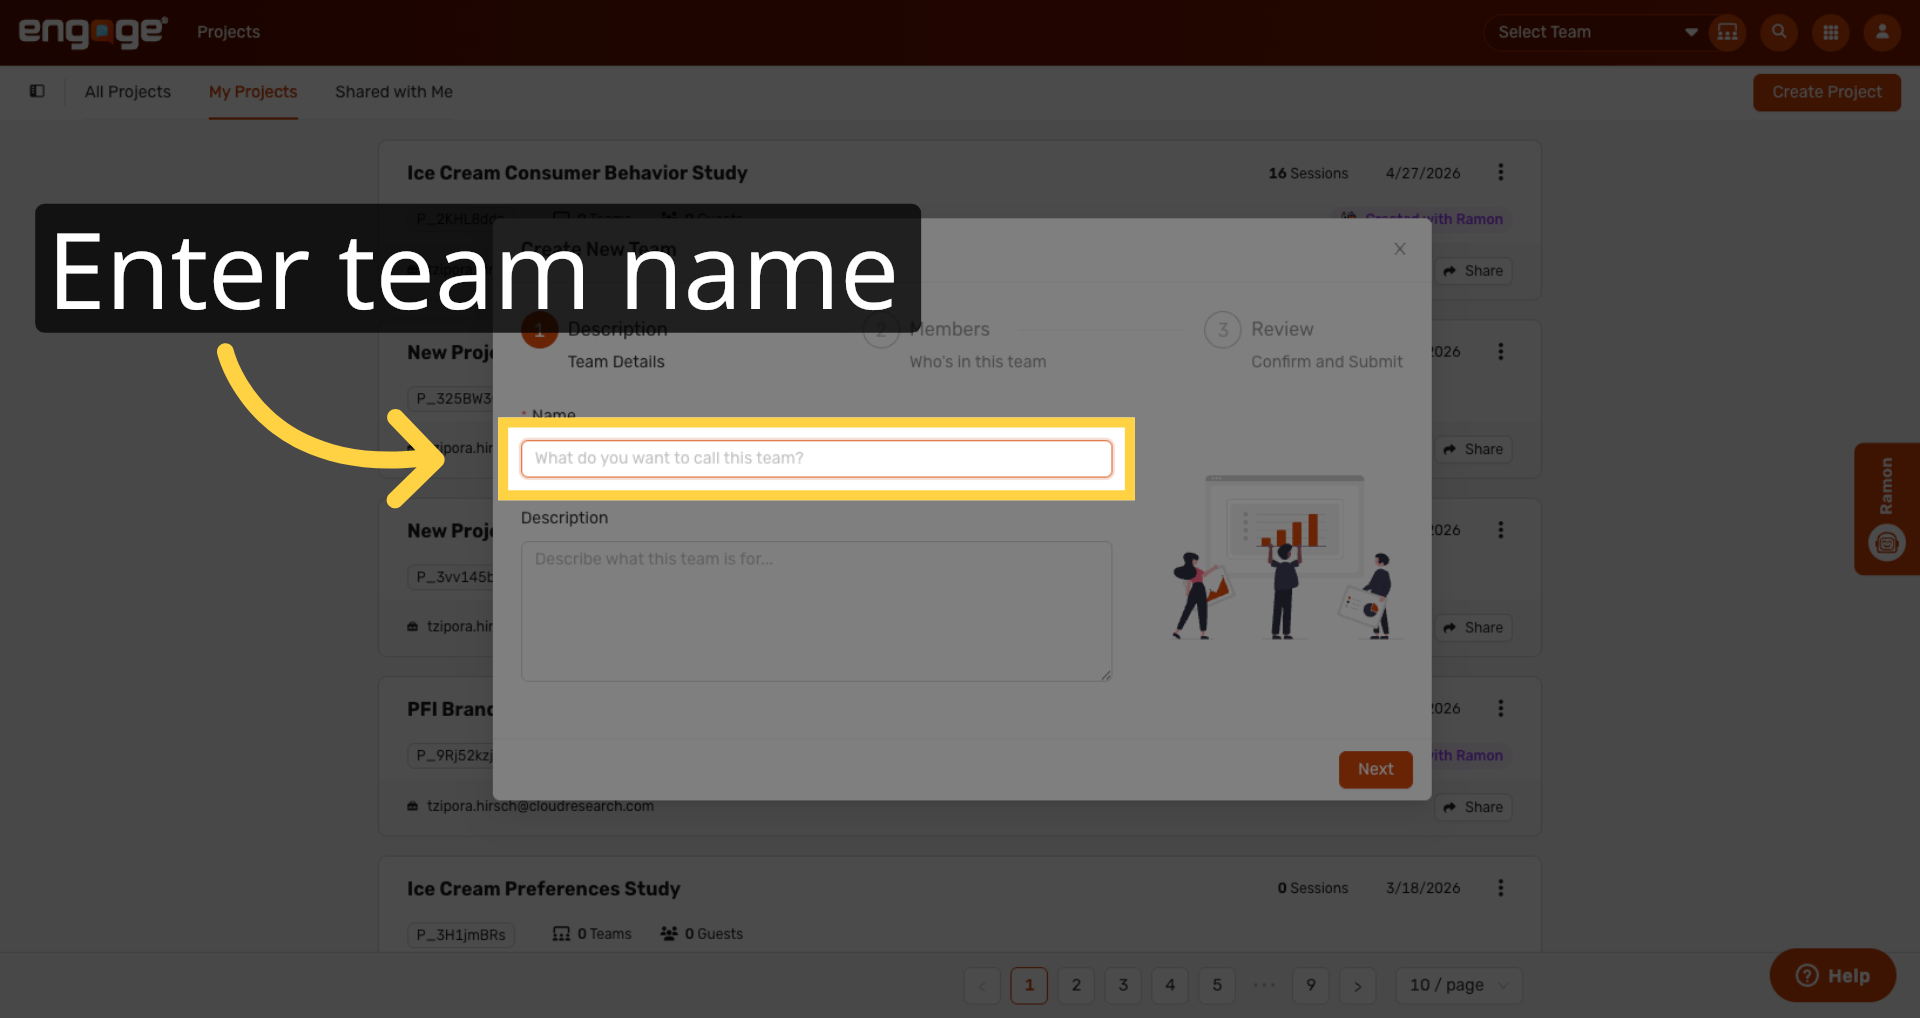Click the Select Team dropdown arrow
Image resolution: width=1920 pixels, height=1018 pixels.
(1691, 32)
